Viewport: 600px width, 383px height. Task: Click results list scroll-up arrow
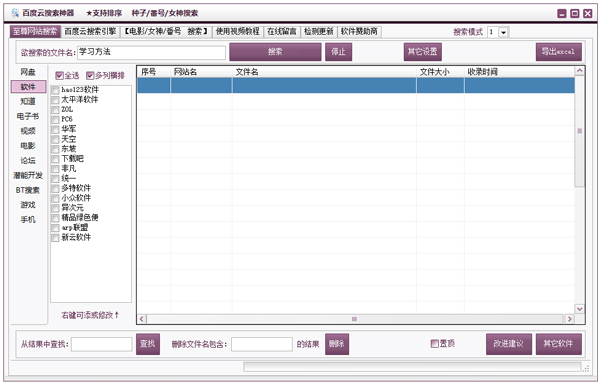(x=580, y=71)
